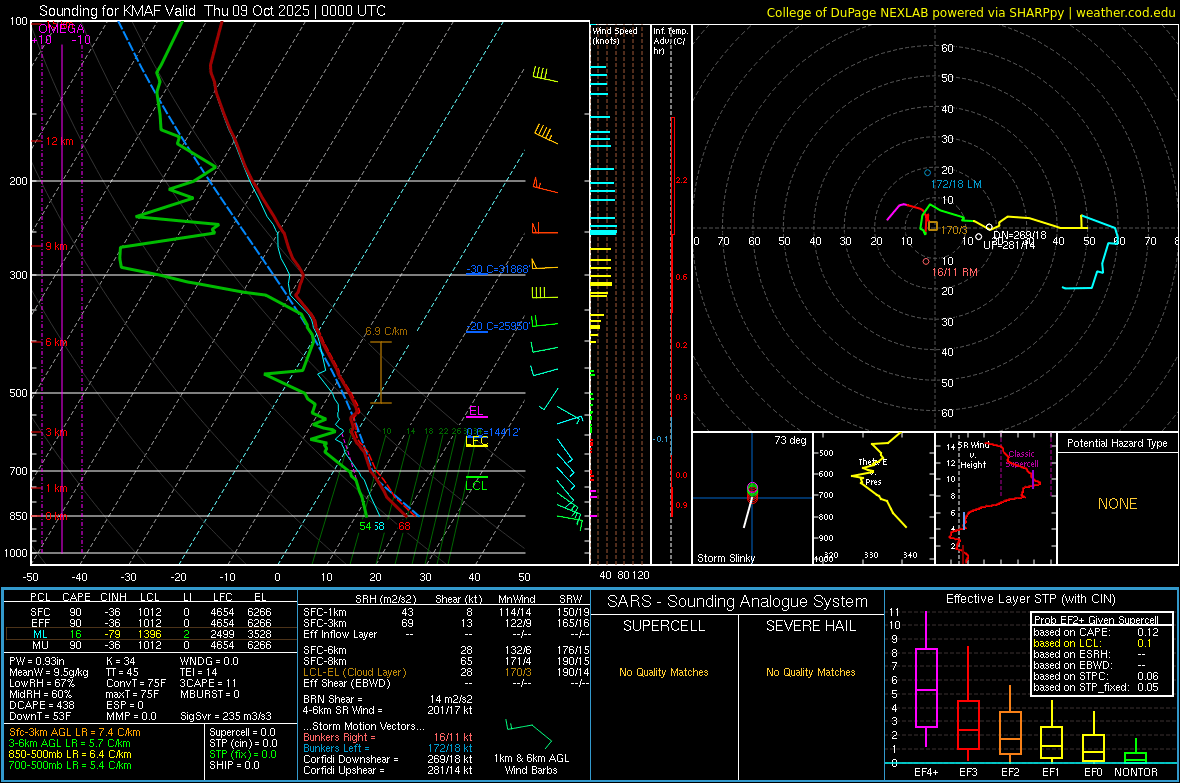Select the NONE hazard type result
Image resolution: width=1180 pixels, height=783 pixels.
(x=1118, y=504)
